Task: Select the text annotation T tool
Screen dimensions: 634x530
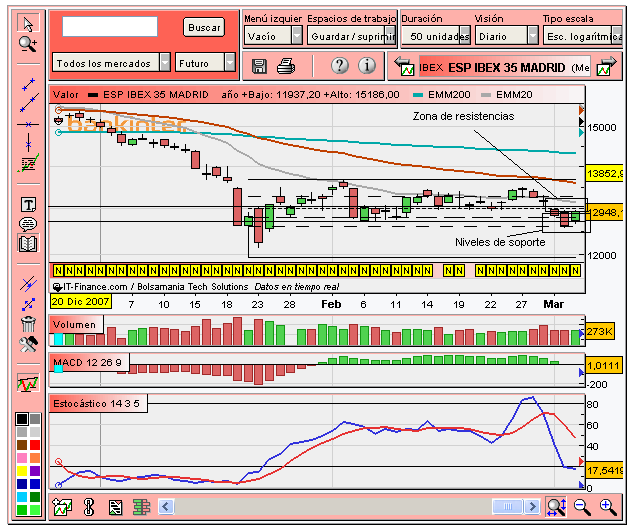Action: (28, 205)
